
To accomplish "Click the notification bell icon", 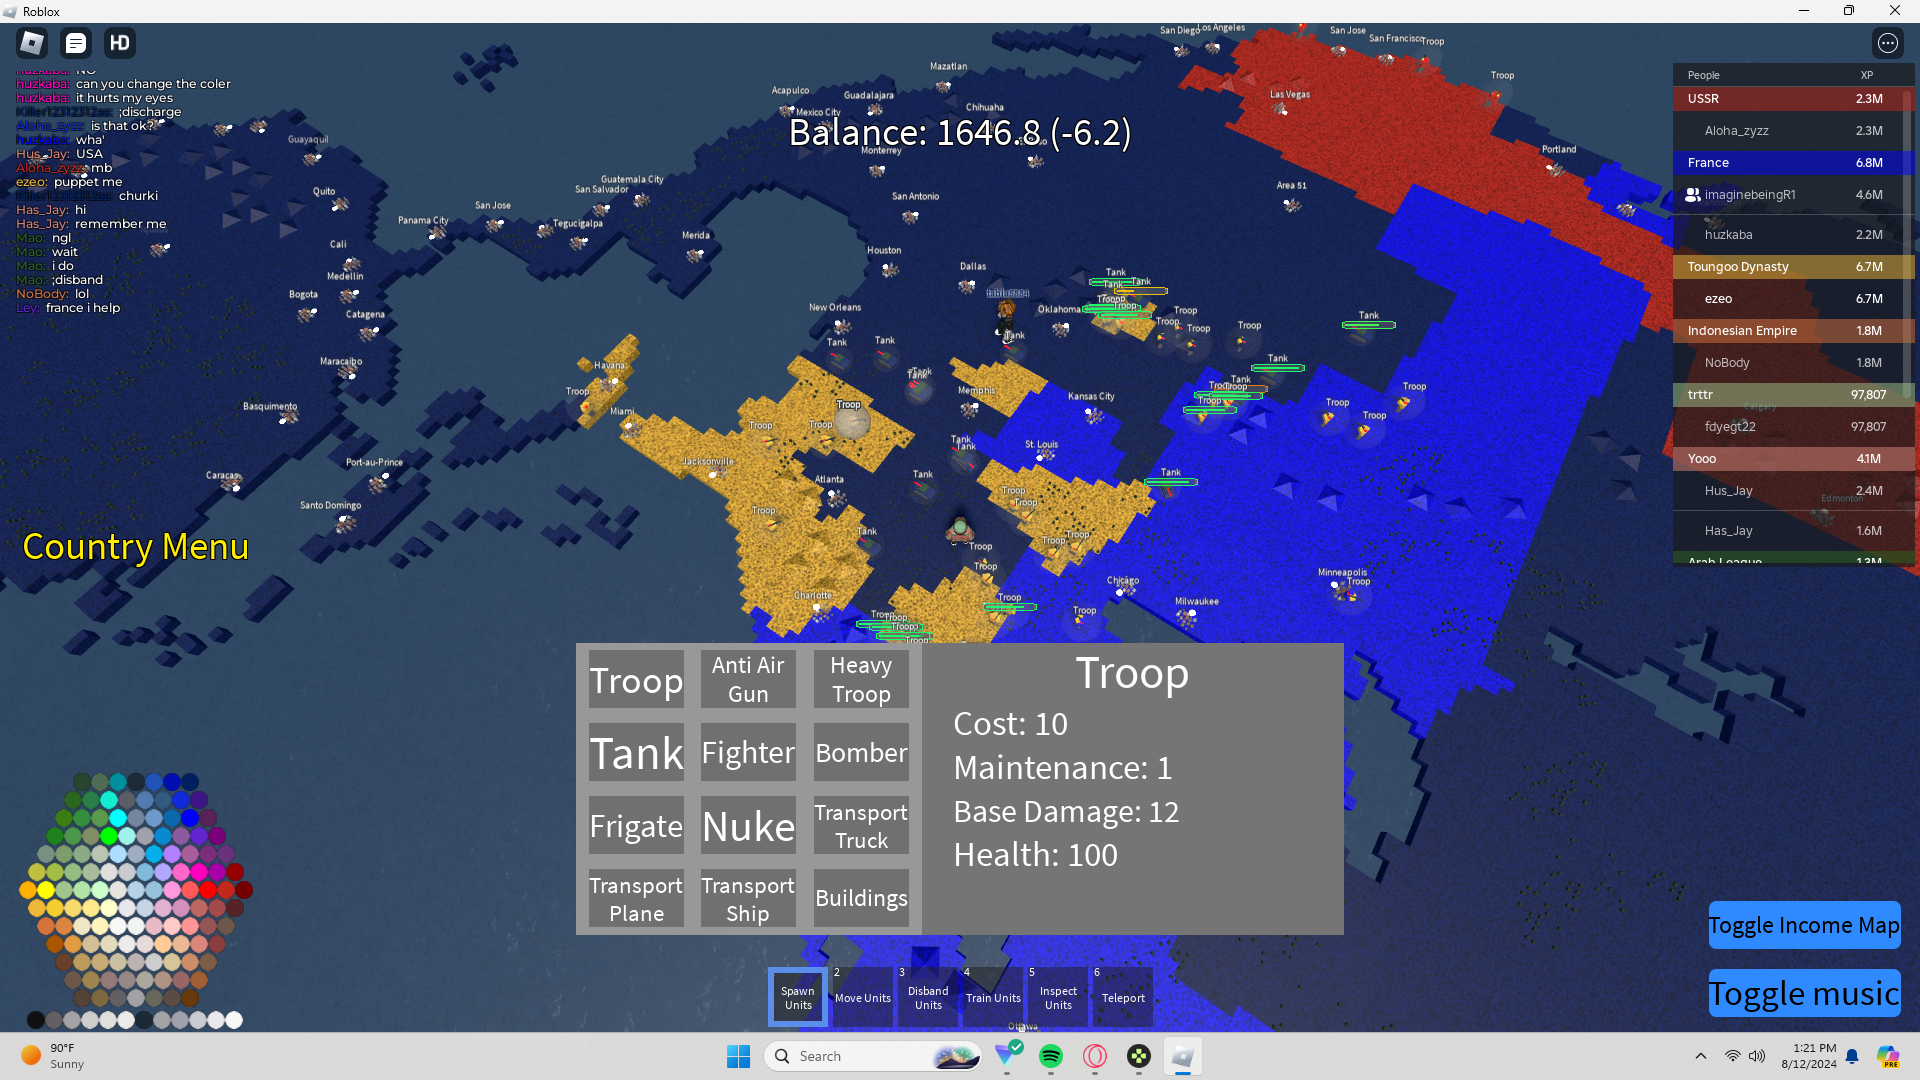I will tap(1852, 1056).
